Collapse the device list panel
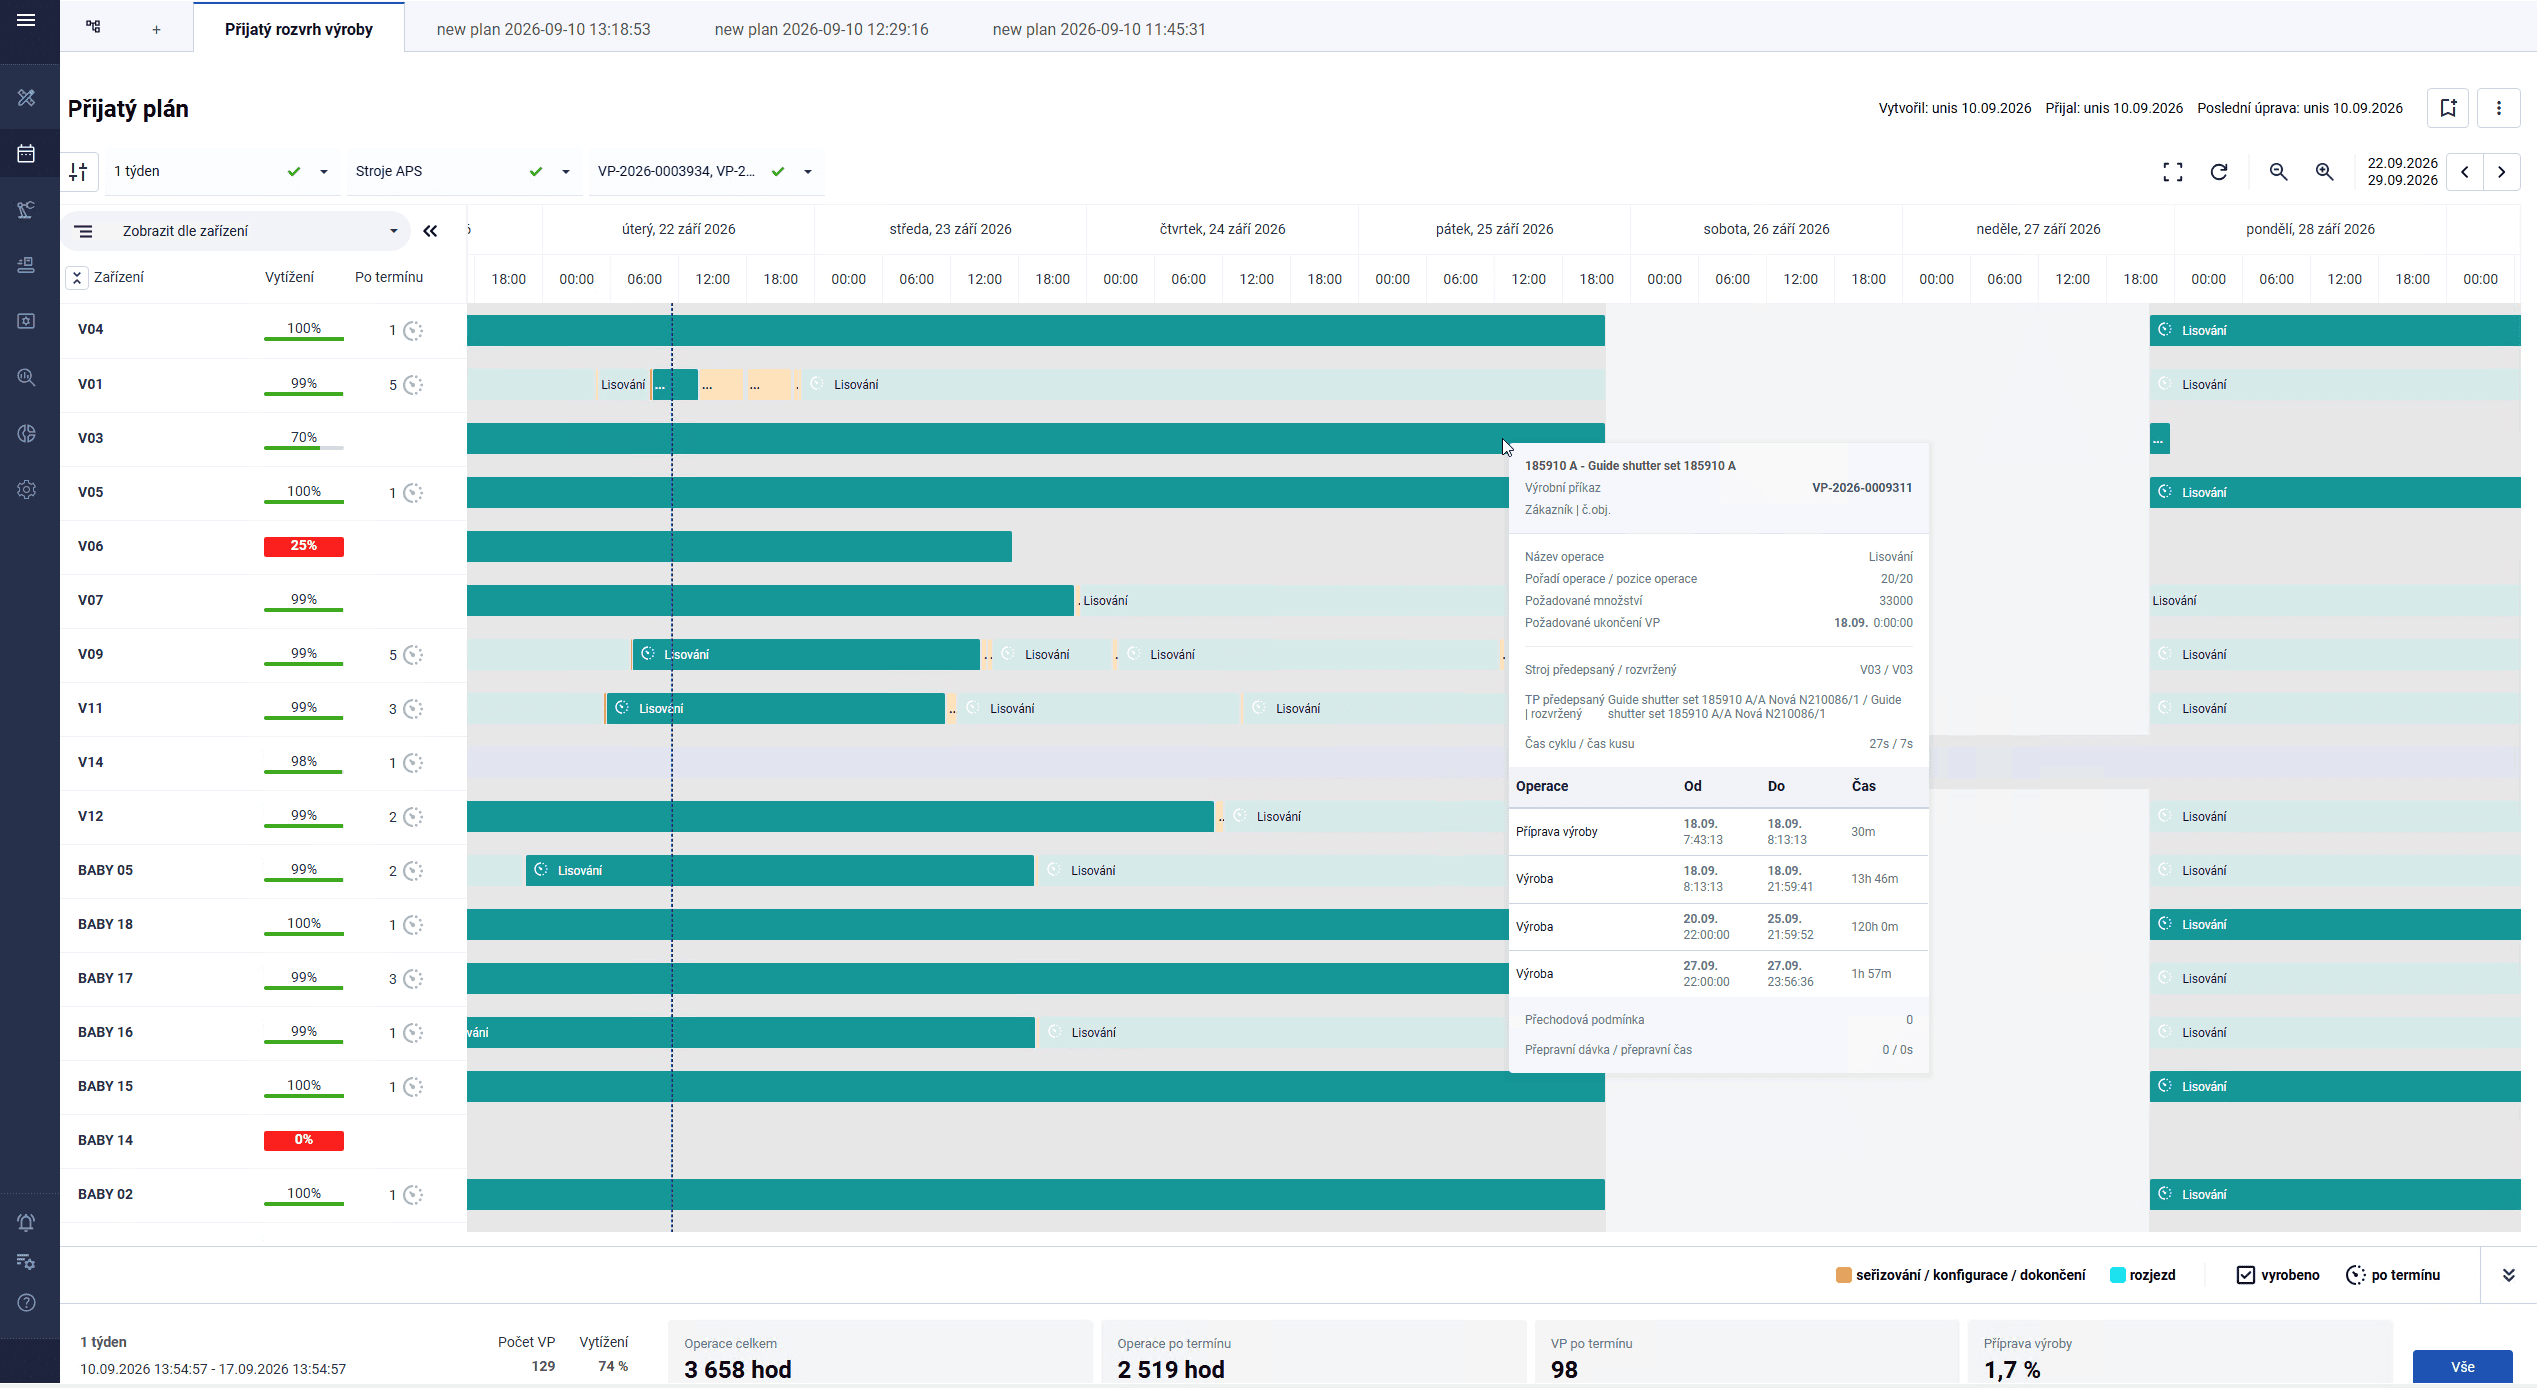 coord(430,231)
